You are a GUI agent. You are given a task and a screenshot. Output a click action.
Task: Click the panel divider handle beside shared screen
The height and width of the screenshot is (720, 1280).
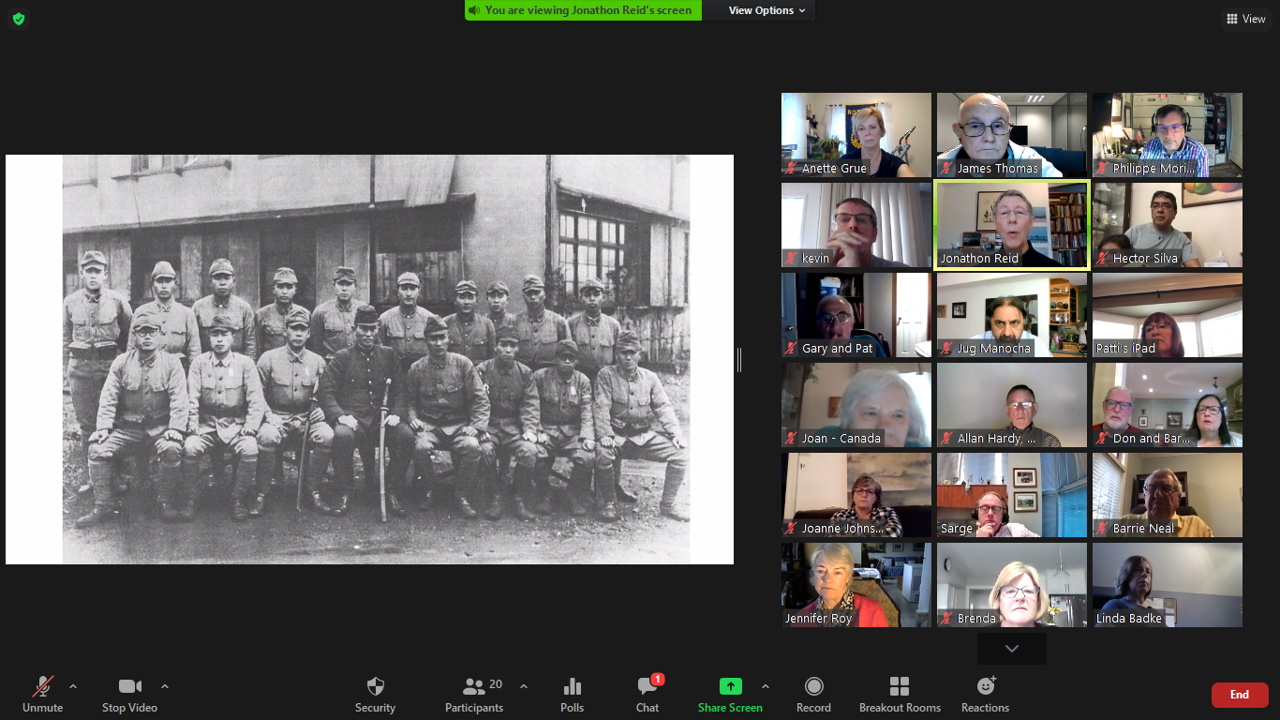tap(739, 360)
